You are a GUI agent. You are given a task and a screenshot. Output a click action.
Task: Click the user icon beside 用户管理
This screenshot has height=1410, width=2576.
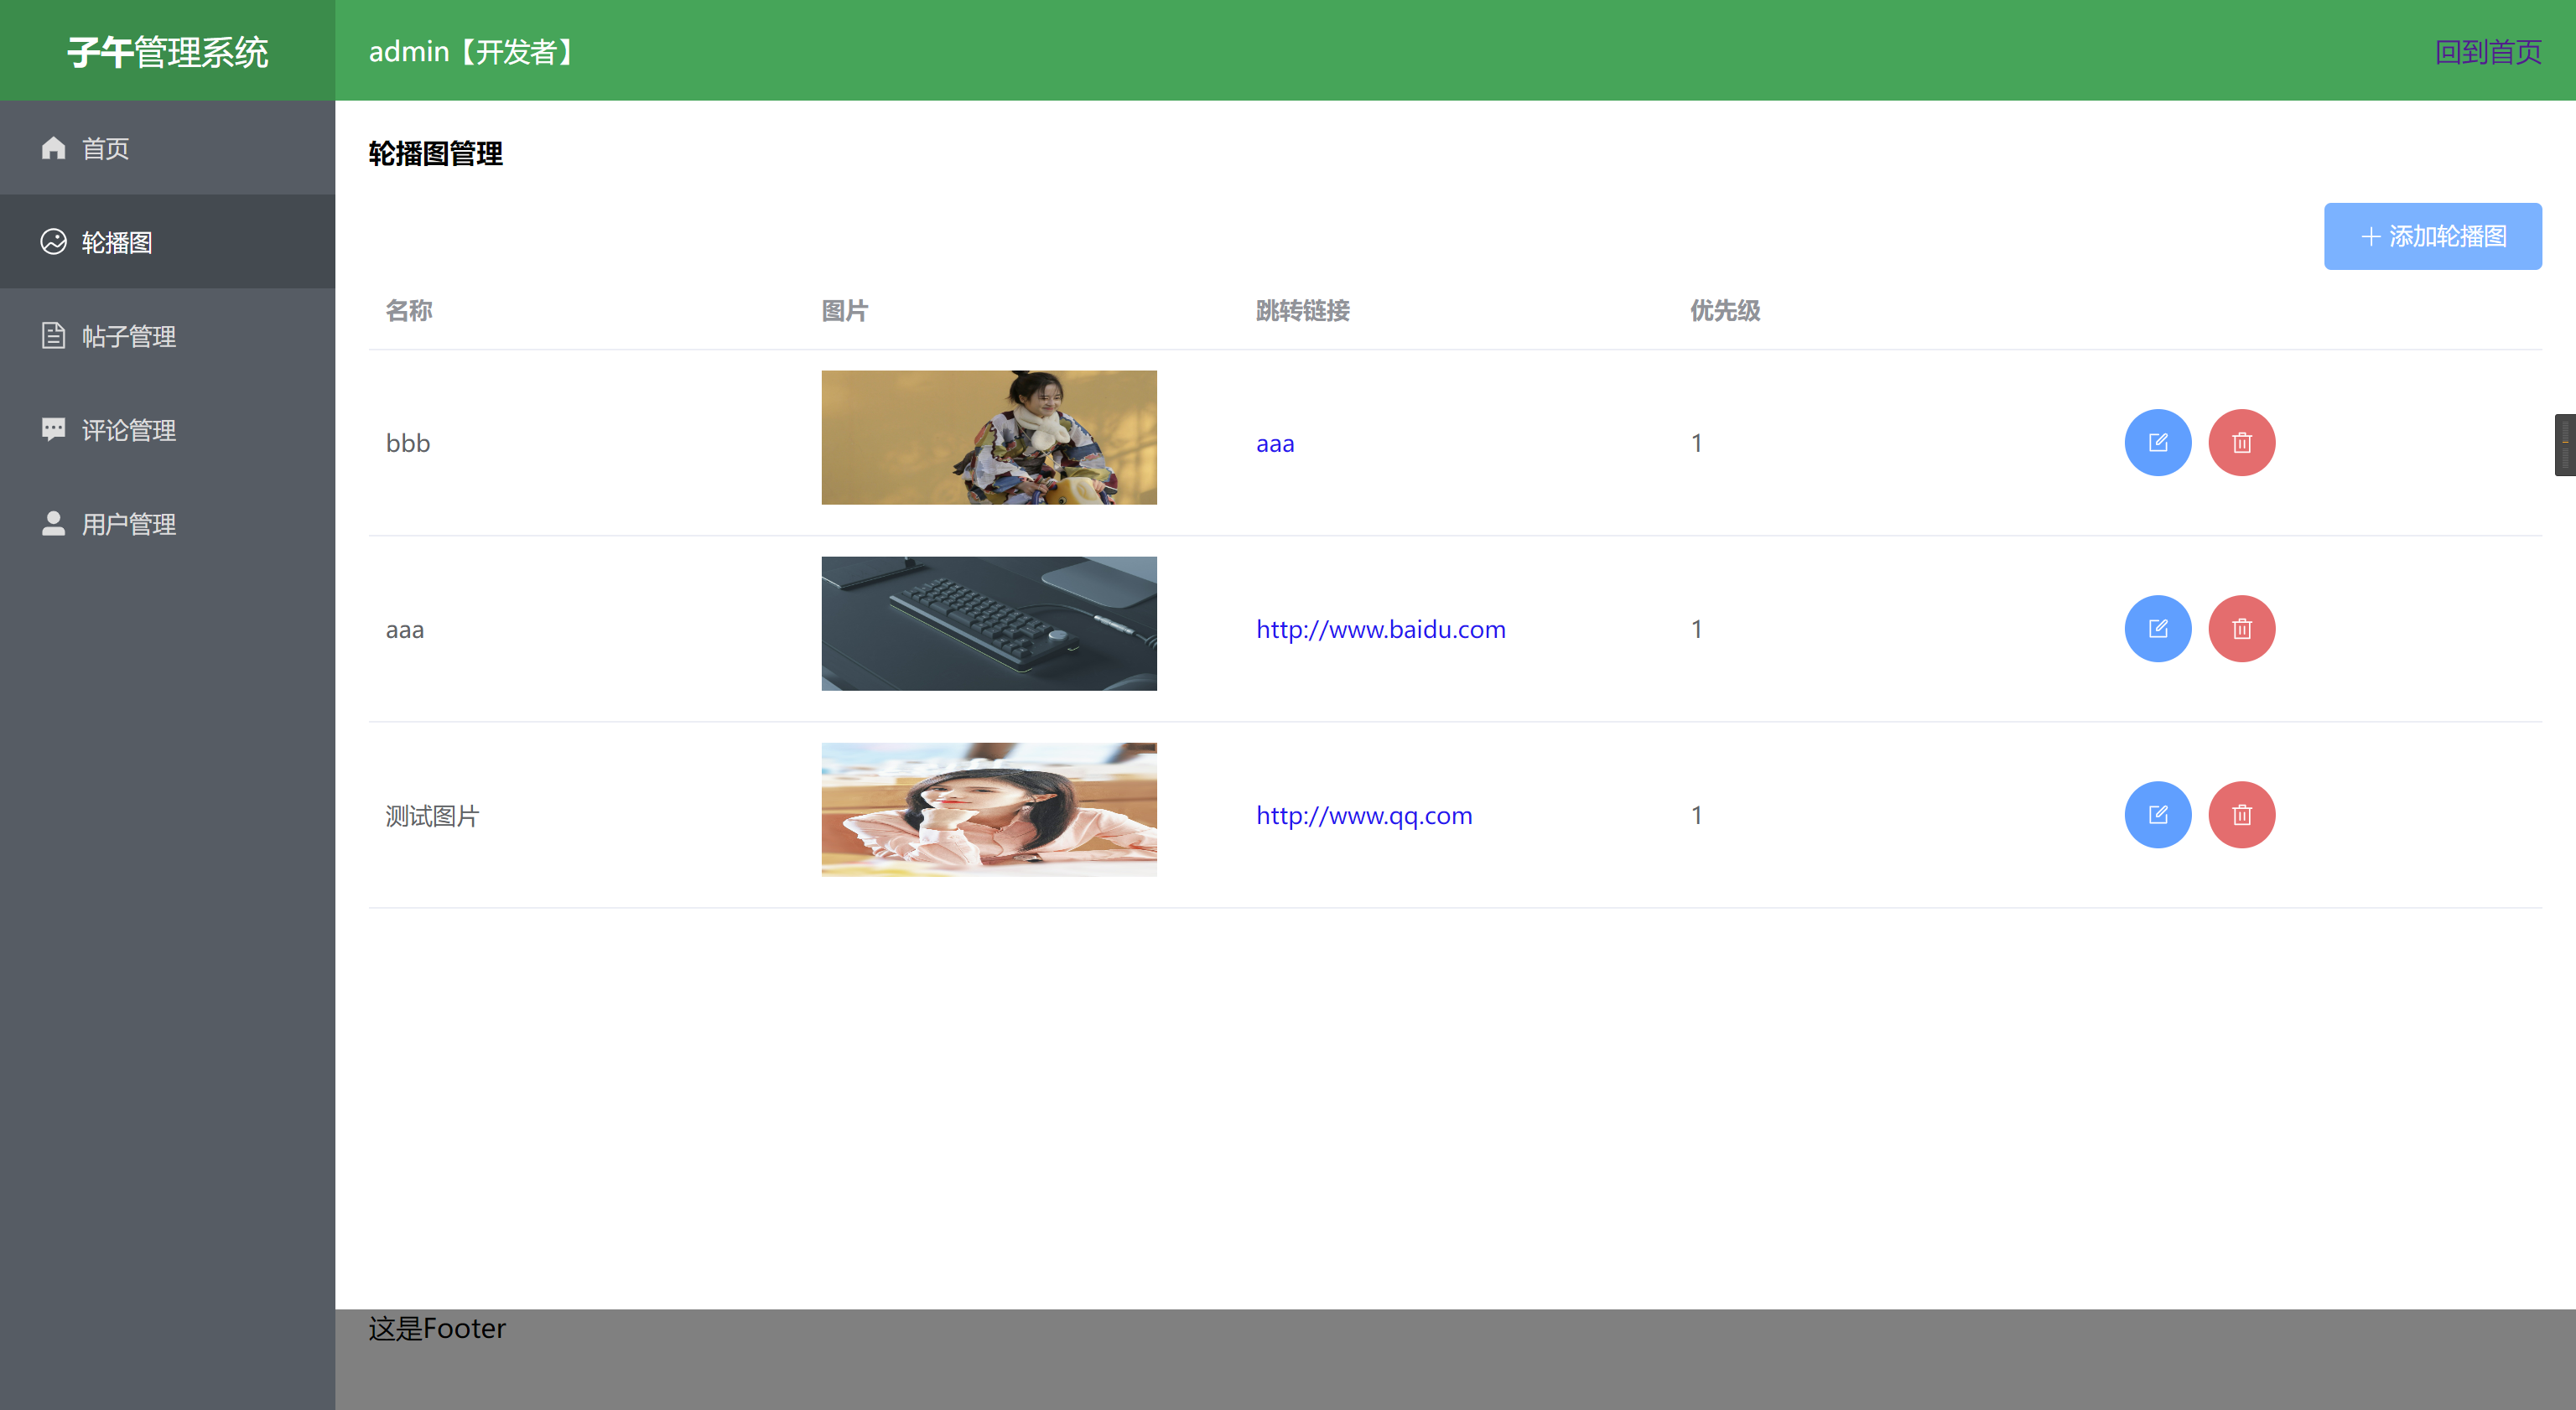53,524
